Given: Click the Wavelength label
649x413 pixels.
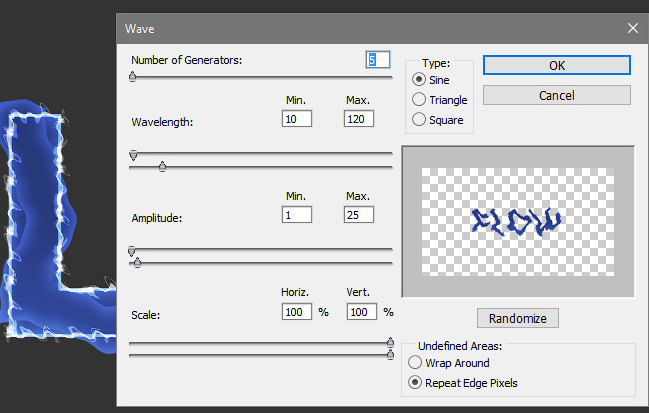Looking at the screenshot, I should [162, 122].
